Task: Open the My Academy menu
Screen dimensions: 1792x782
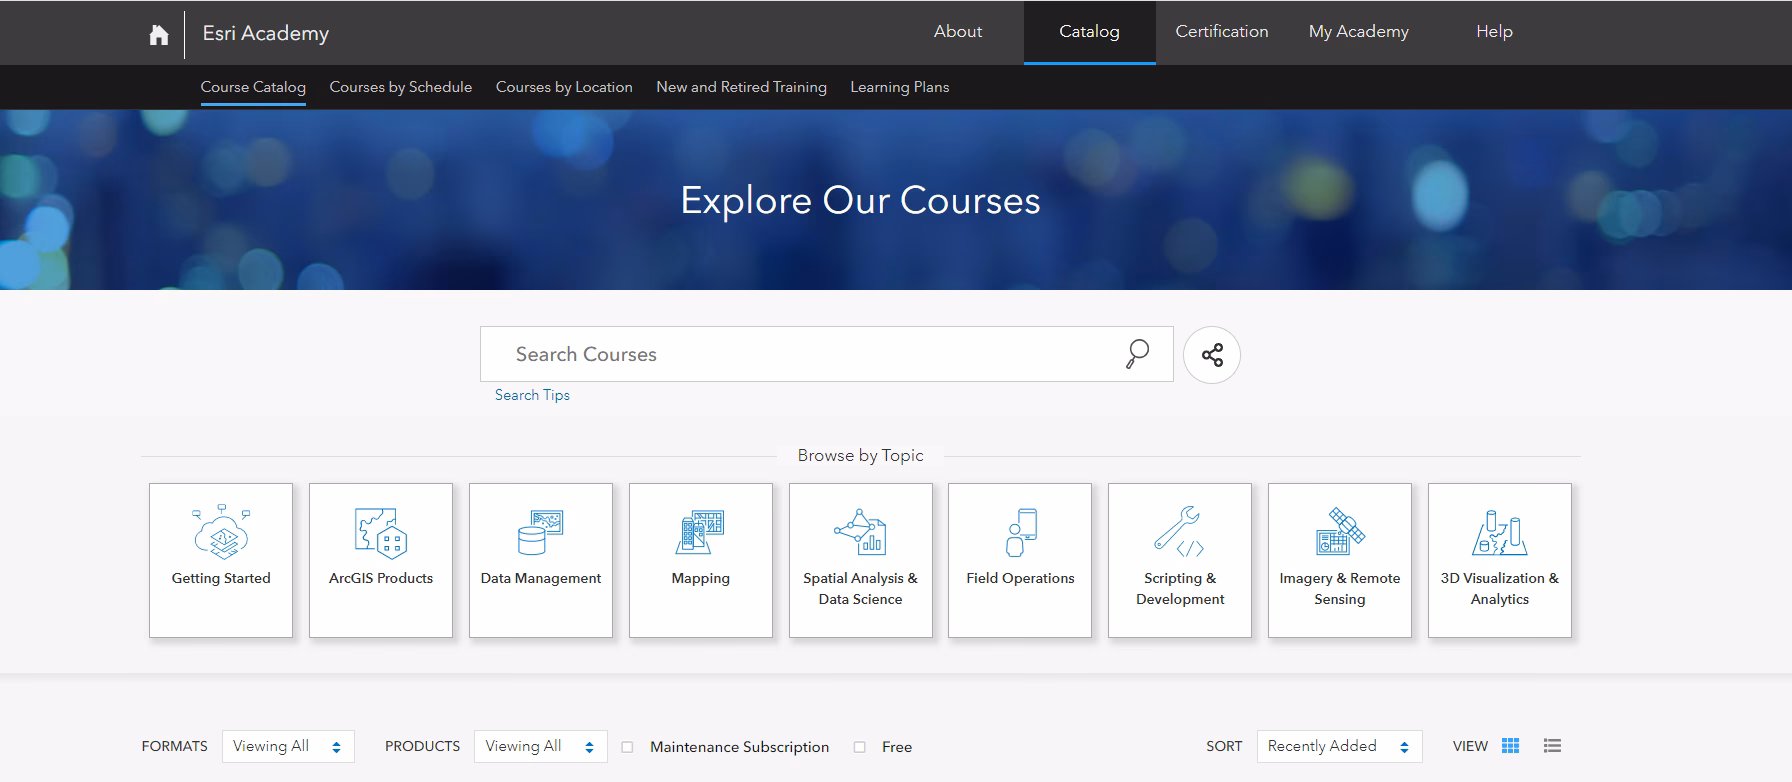Action: tap(1359, 32)
